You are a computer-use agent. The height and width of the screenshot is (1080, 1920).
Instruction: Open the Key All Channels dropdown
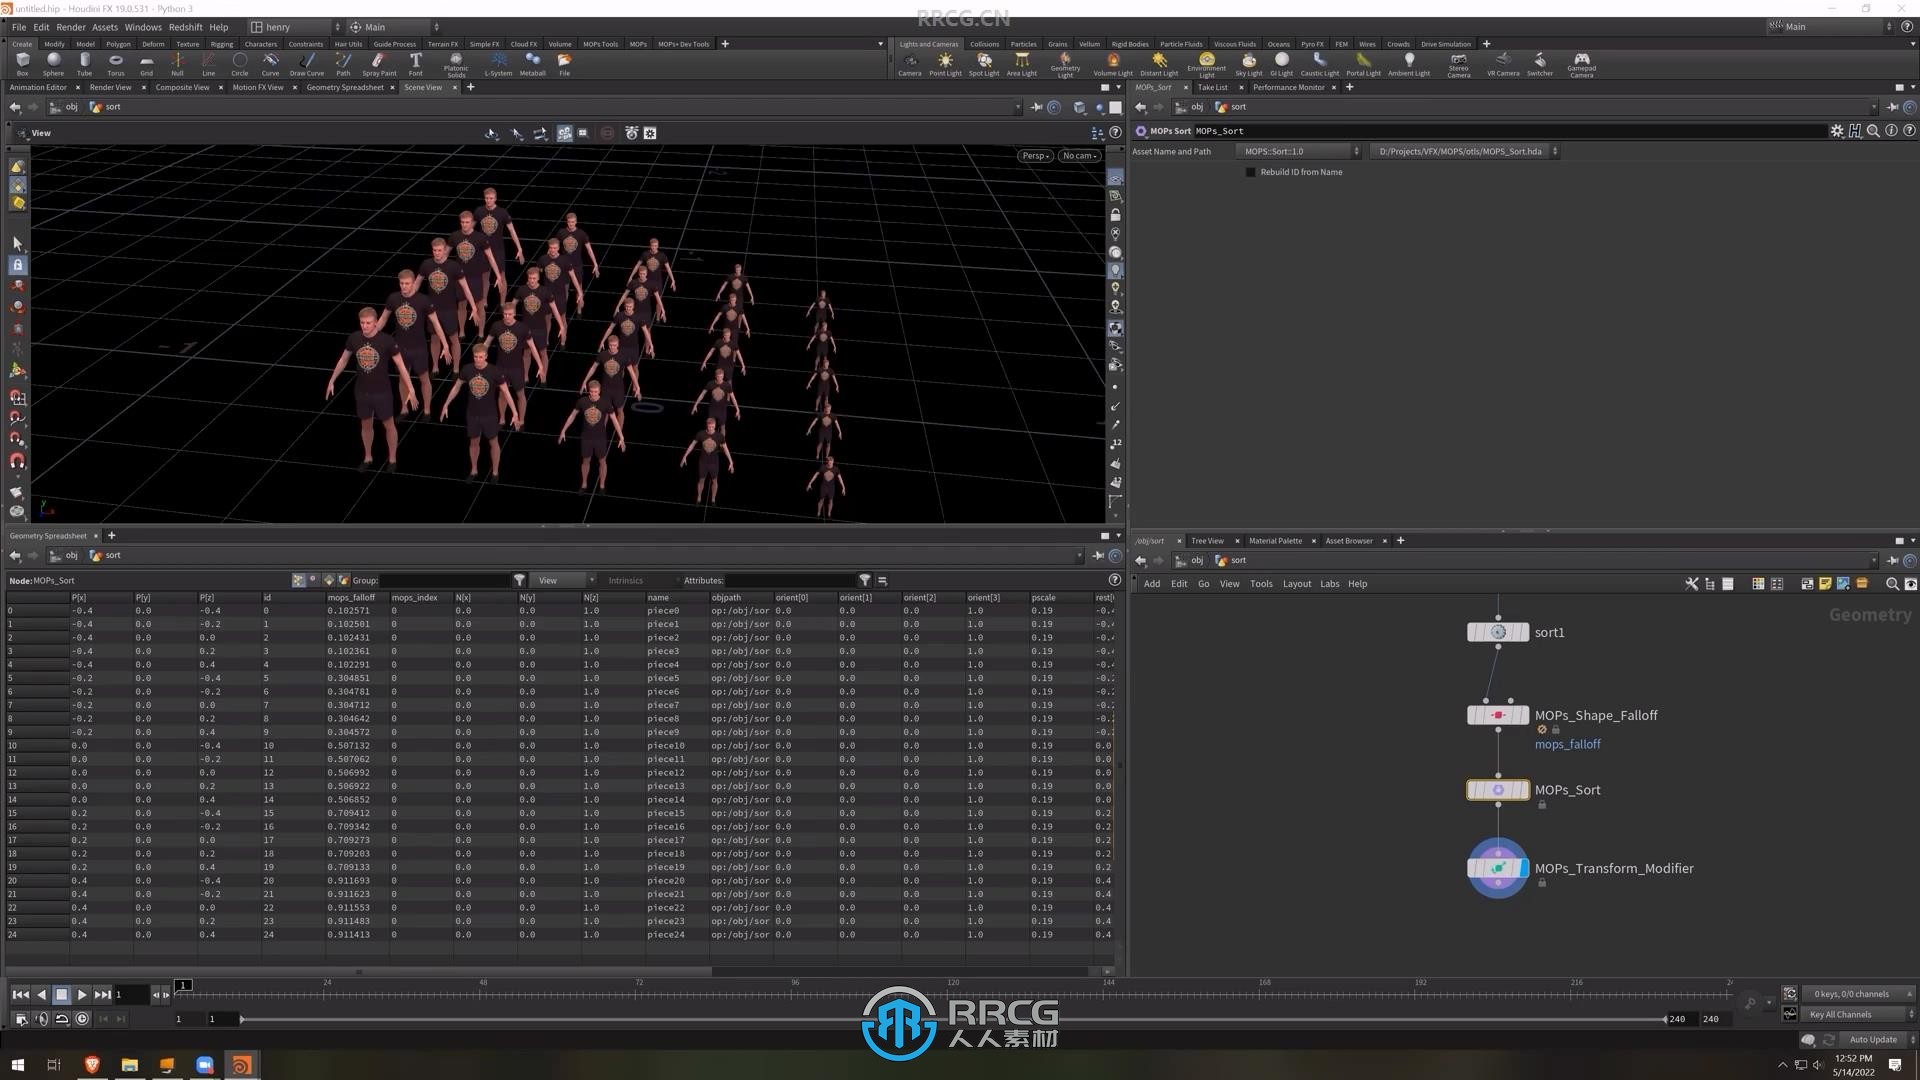(x=1858, y=1015)
